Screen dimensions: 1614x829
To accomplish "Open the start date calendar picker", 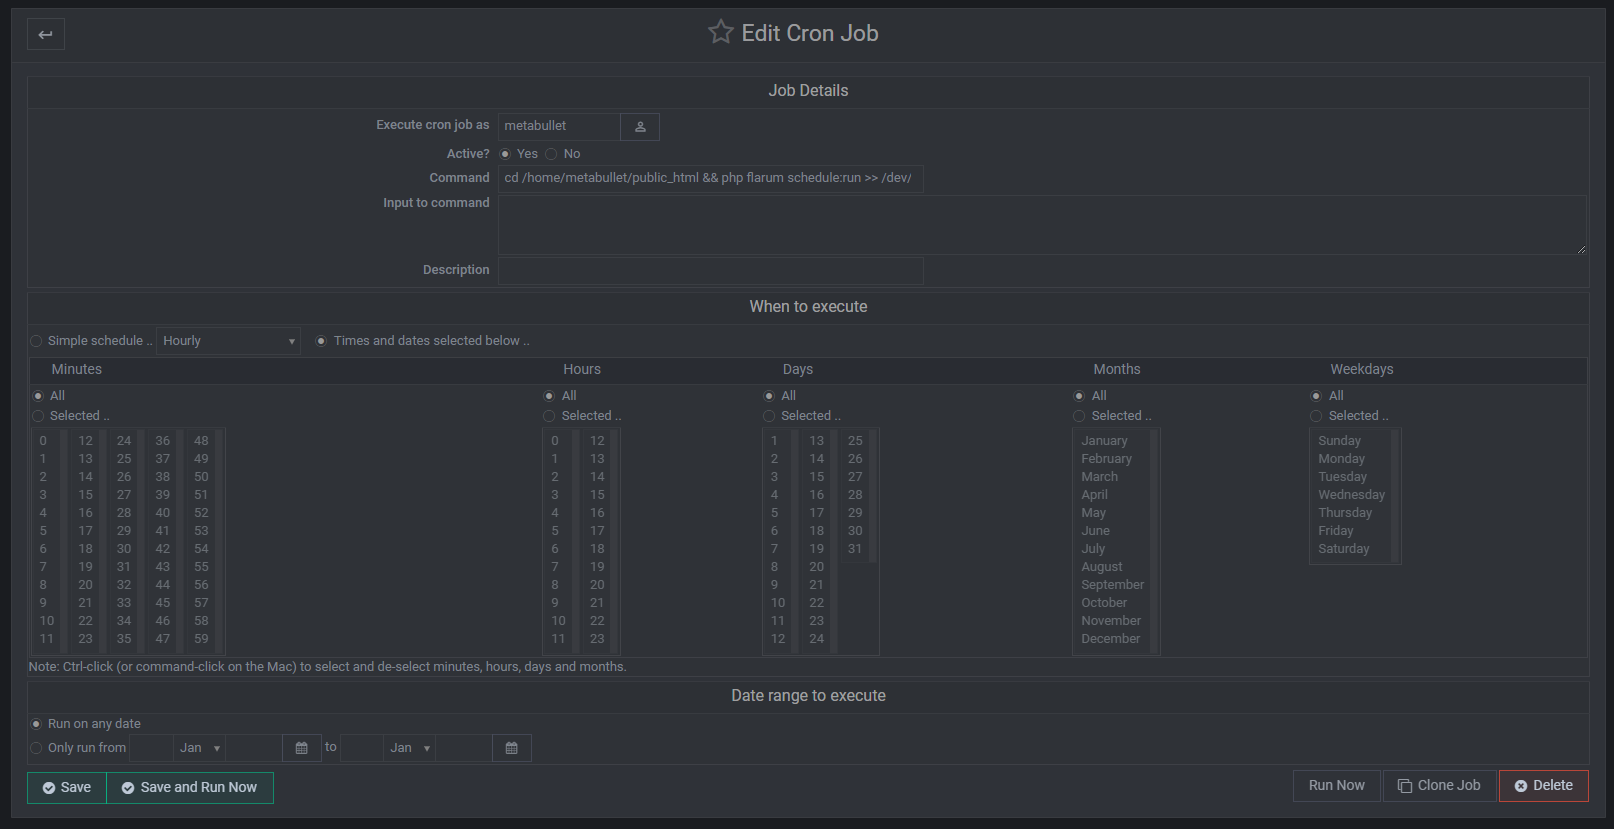I will pos(301,748).
